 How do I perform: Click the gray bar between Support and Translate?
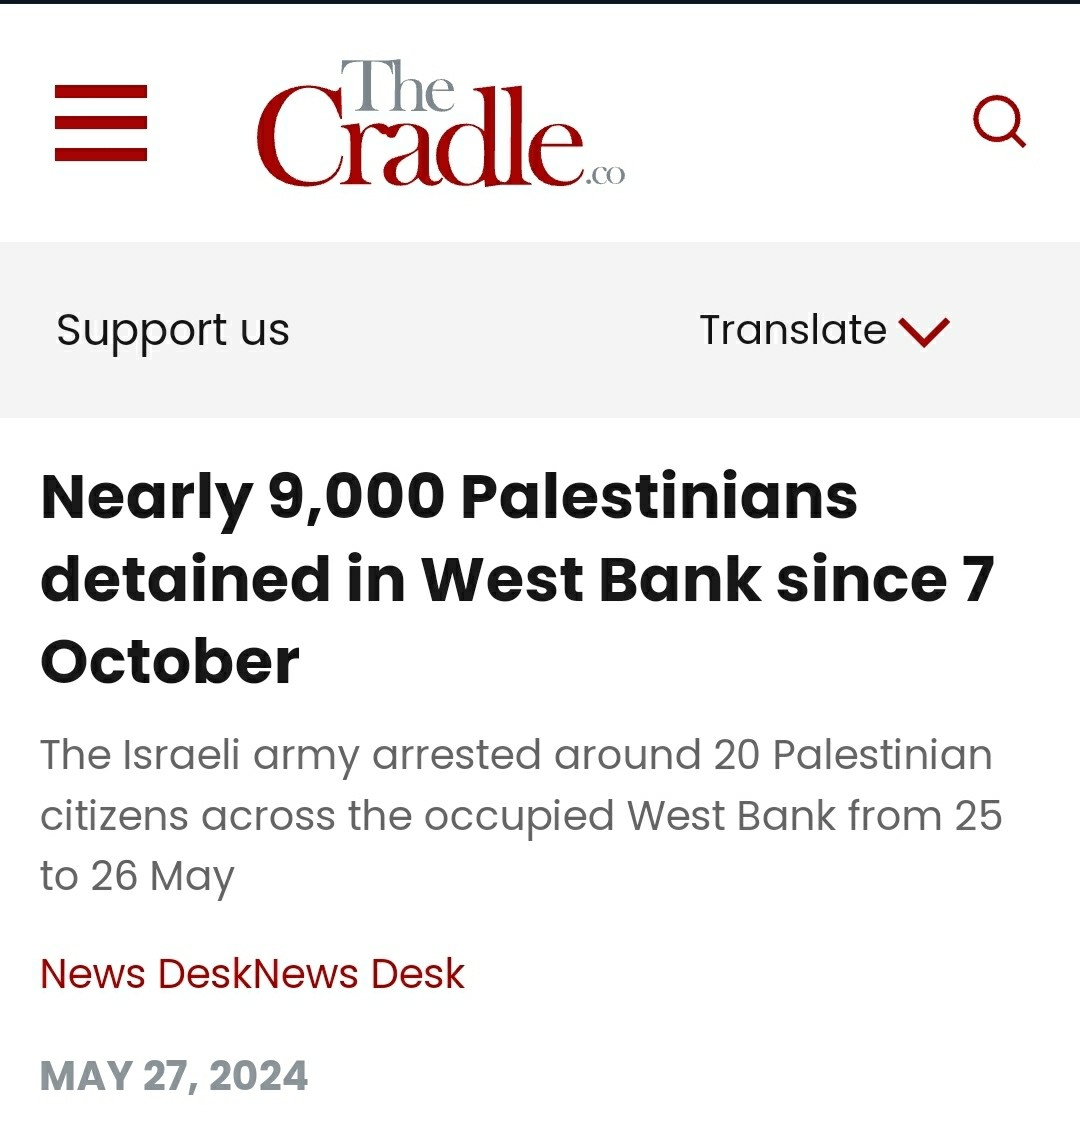pos(494,330)
